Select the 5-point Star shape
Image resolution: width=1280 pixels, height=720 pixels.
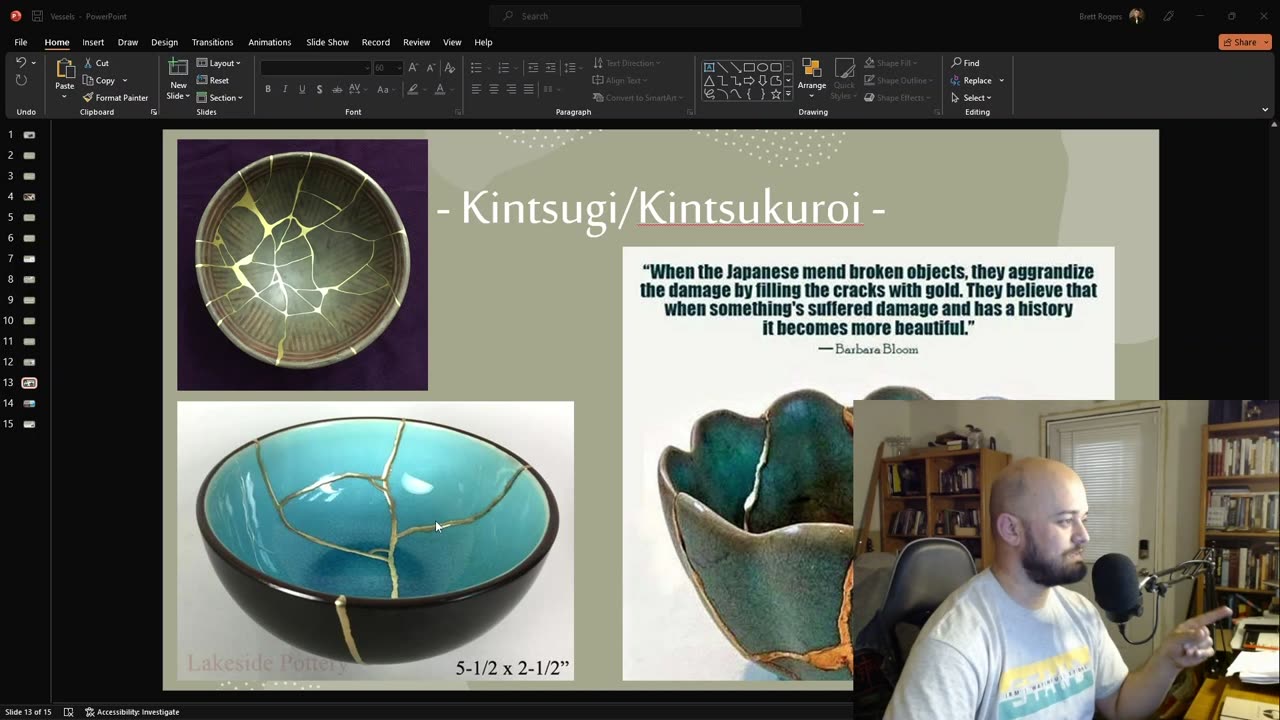click(x=775, y=94)
